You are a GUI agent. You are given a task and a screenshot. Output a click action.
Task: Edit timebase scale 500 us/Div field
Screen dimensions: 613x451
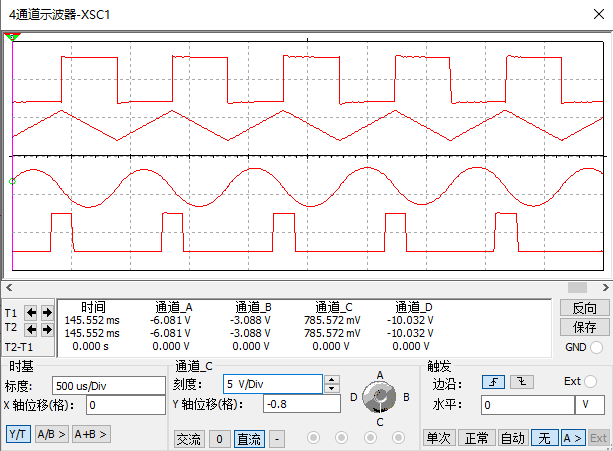point(109,386)
